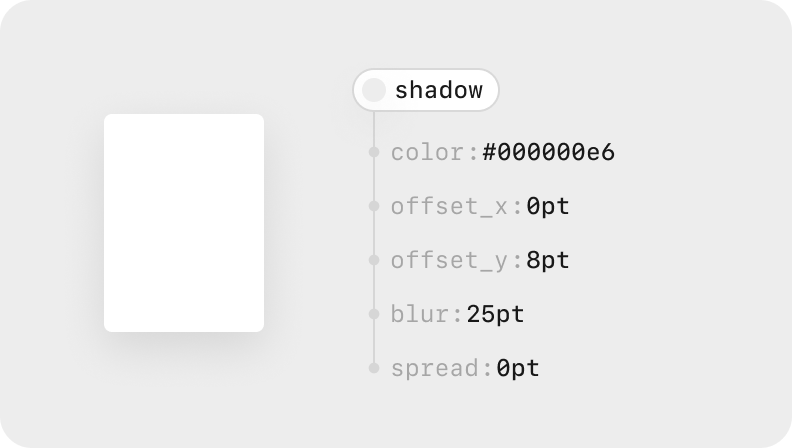Select the 25pt blur value
Image resolution: width=792 pixels, height=448 pixels.
(x=496, y=315)
